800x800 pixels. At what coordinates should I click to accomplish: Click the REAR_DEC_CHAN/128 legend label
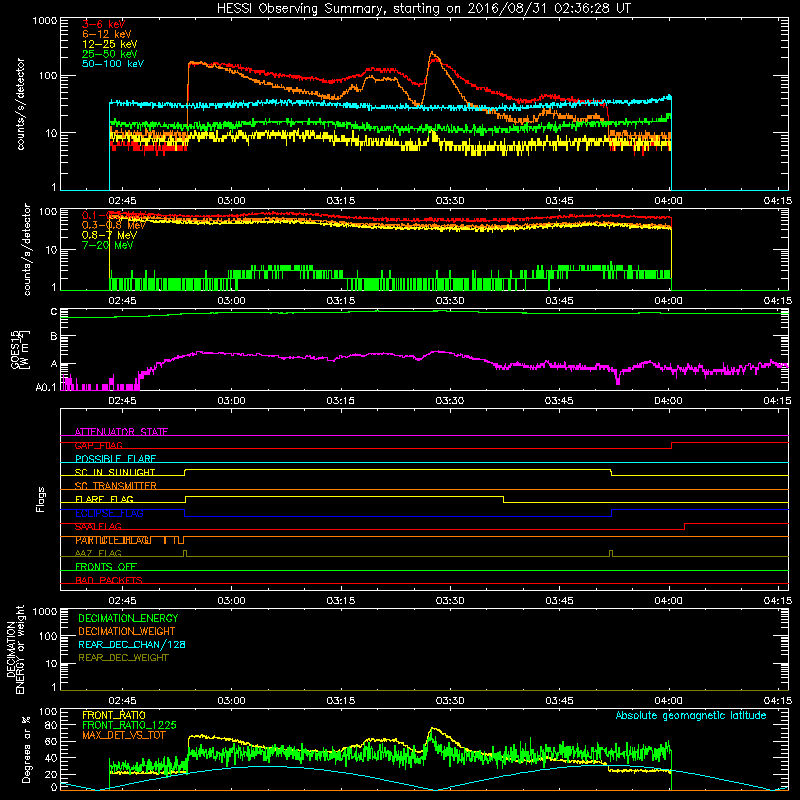point(132,644)
